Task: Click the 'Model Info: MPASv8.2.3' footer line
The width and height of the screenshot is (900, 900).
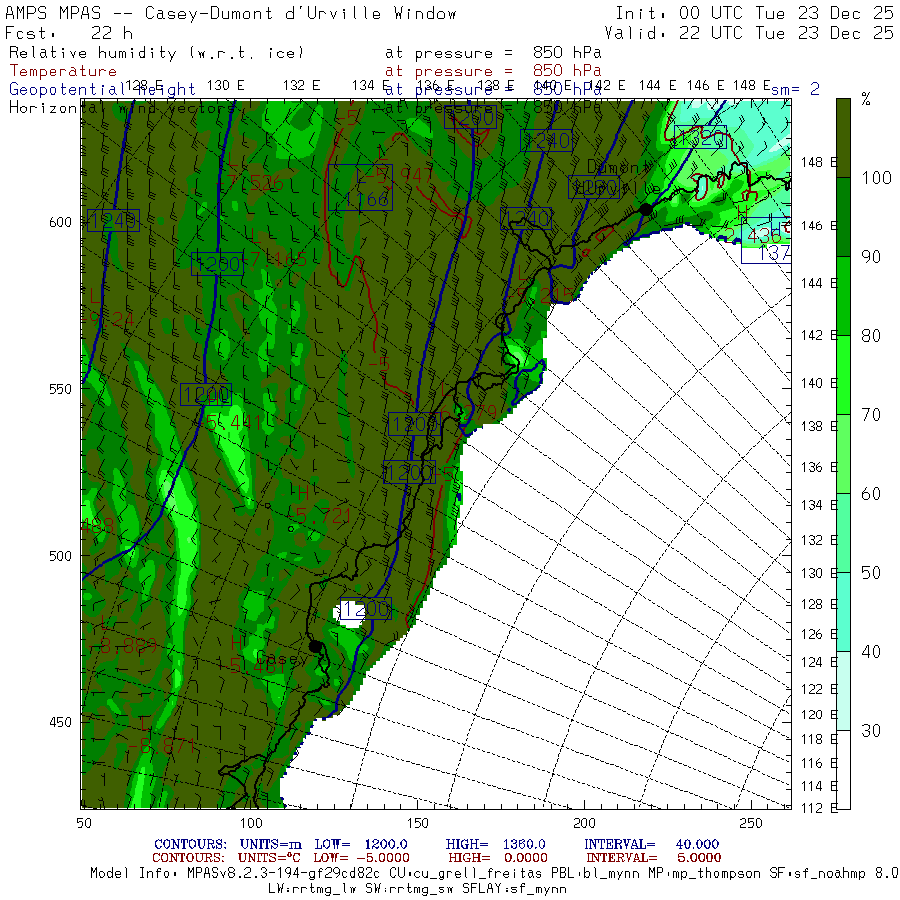Action: [494, 874]
